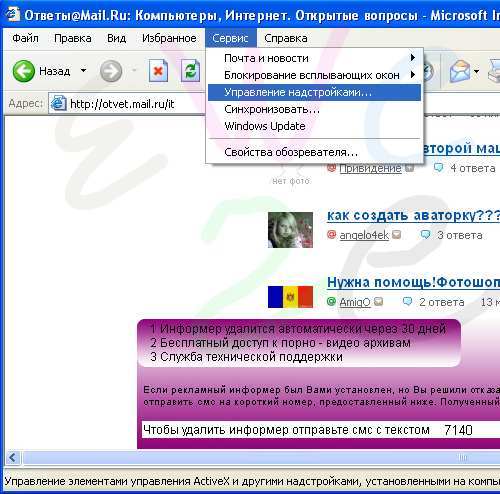Click the 4 ответа answers count
The image size is (500, 494).
click(x=473, y=168)
